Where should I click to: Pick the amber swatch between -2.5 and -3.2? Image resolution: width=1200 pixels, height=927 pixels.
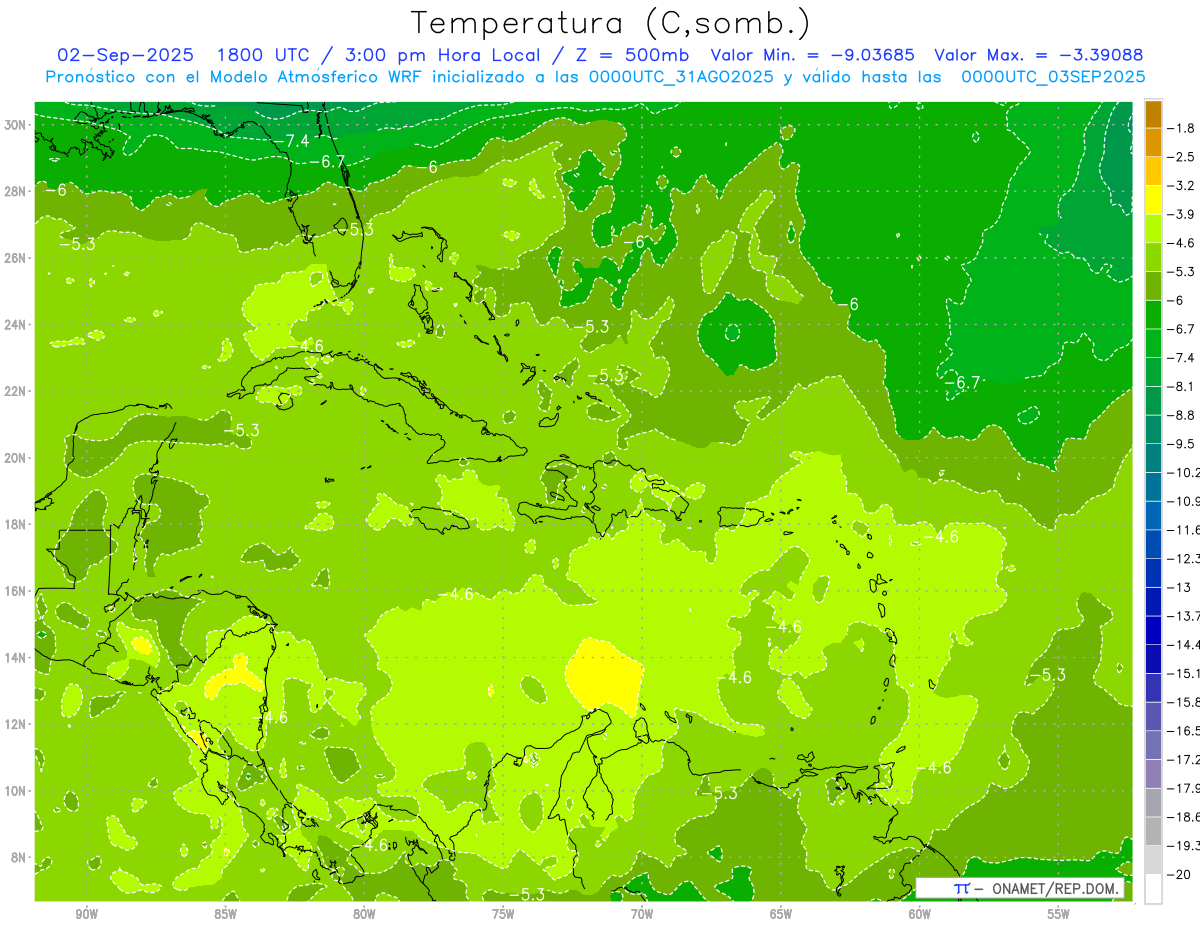(1153, 171)
